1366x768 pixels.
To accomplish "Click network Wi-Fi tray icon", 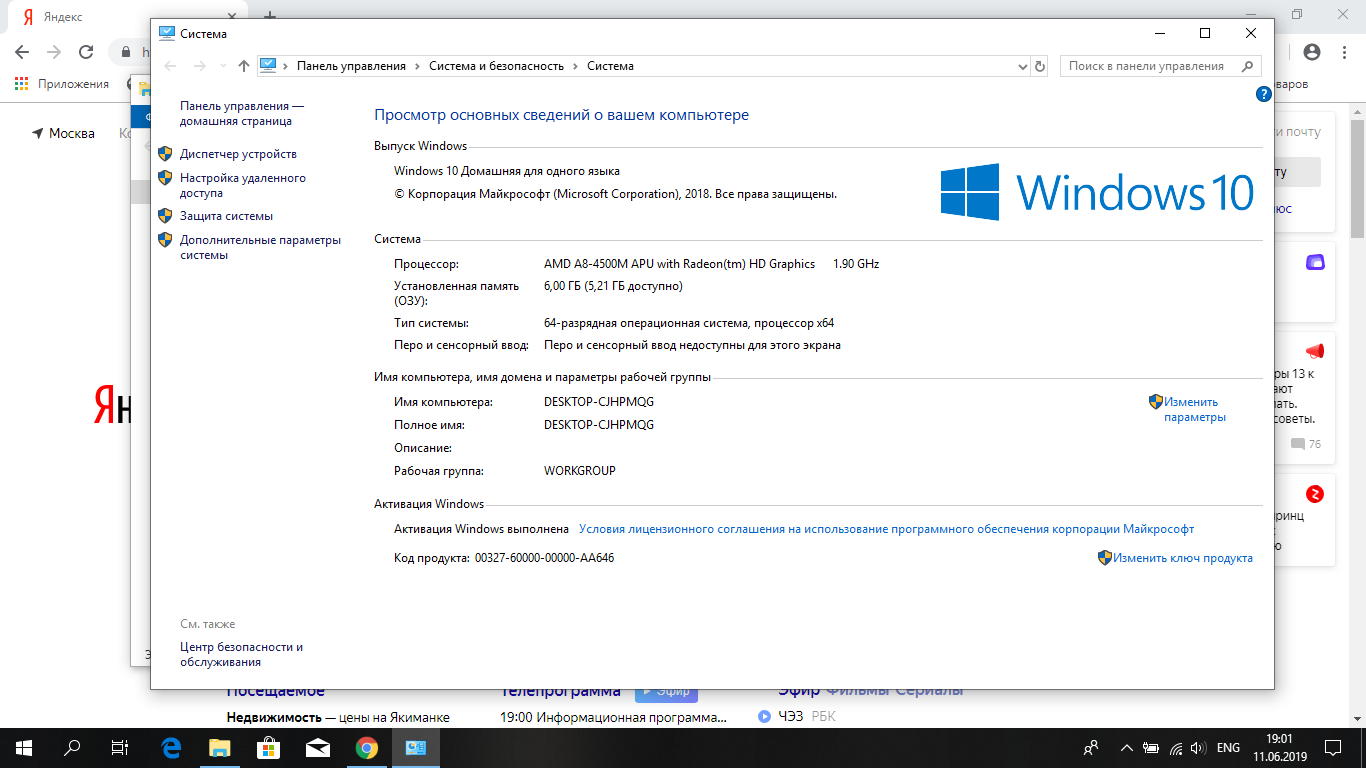I will point(1175,747).
